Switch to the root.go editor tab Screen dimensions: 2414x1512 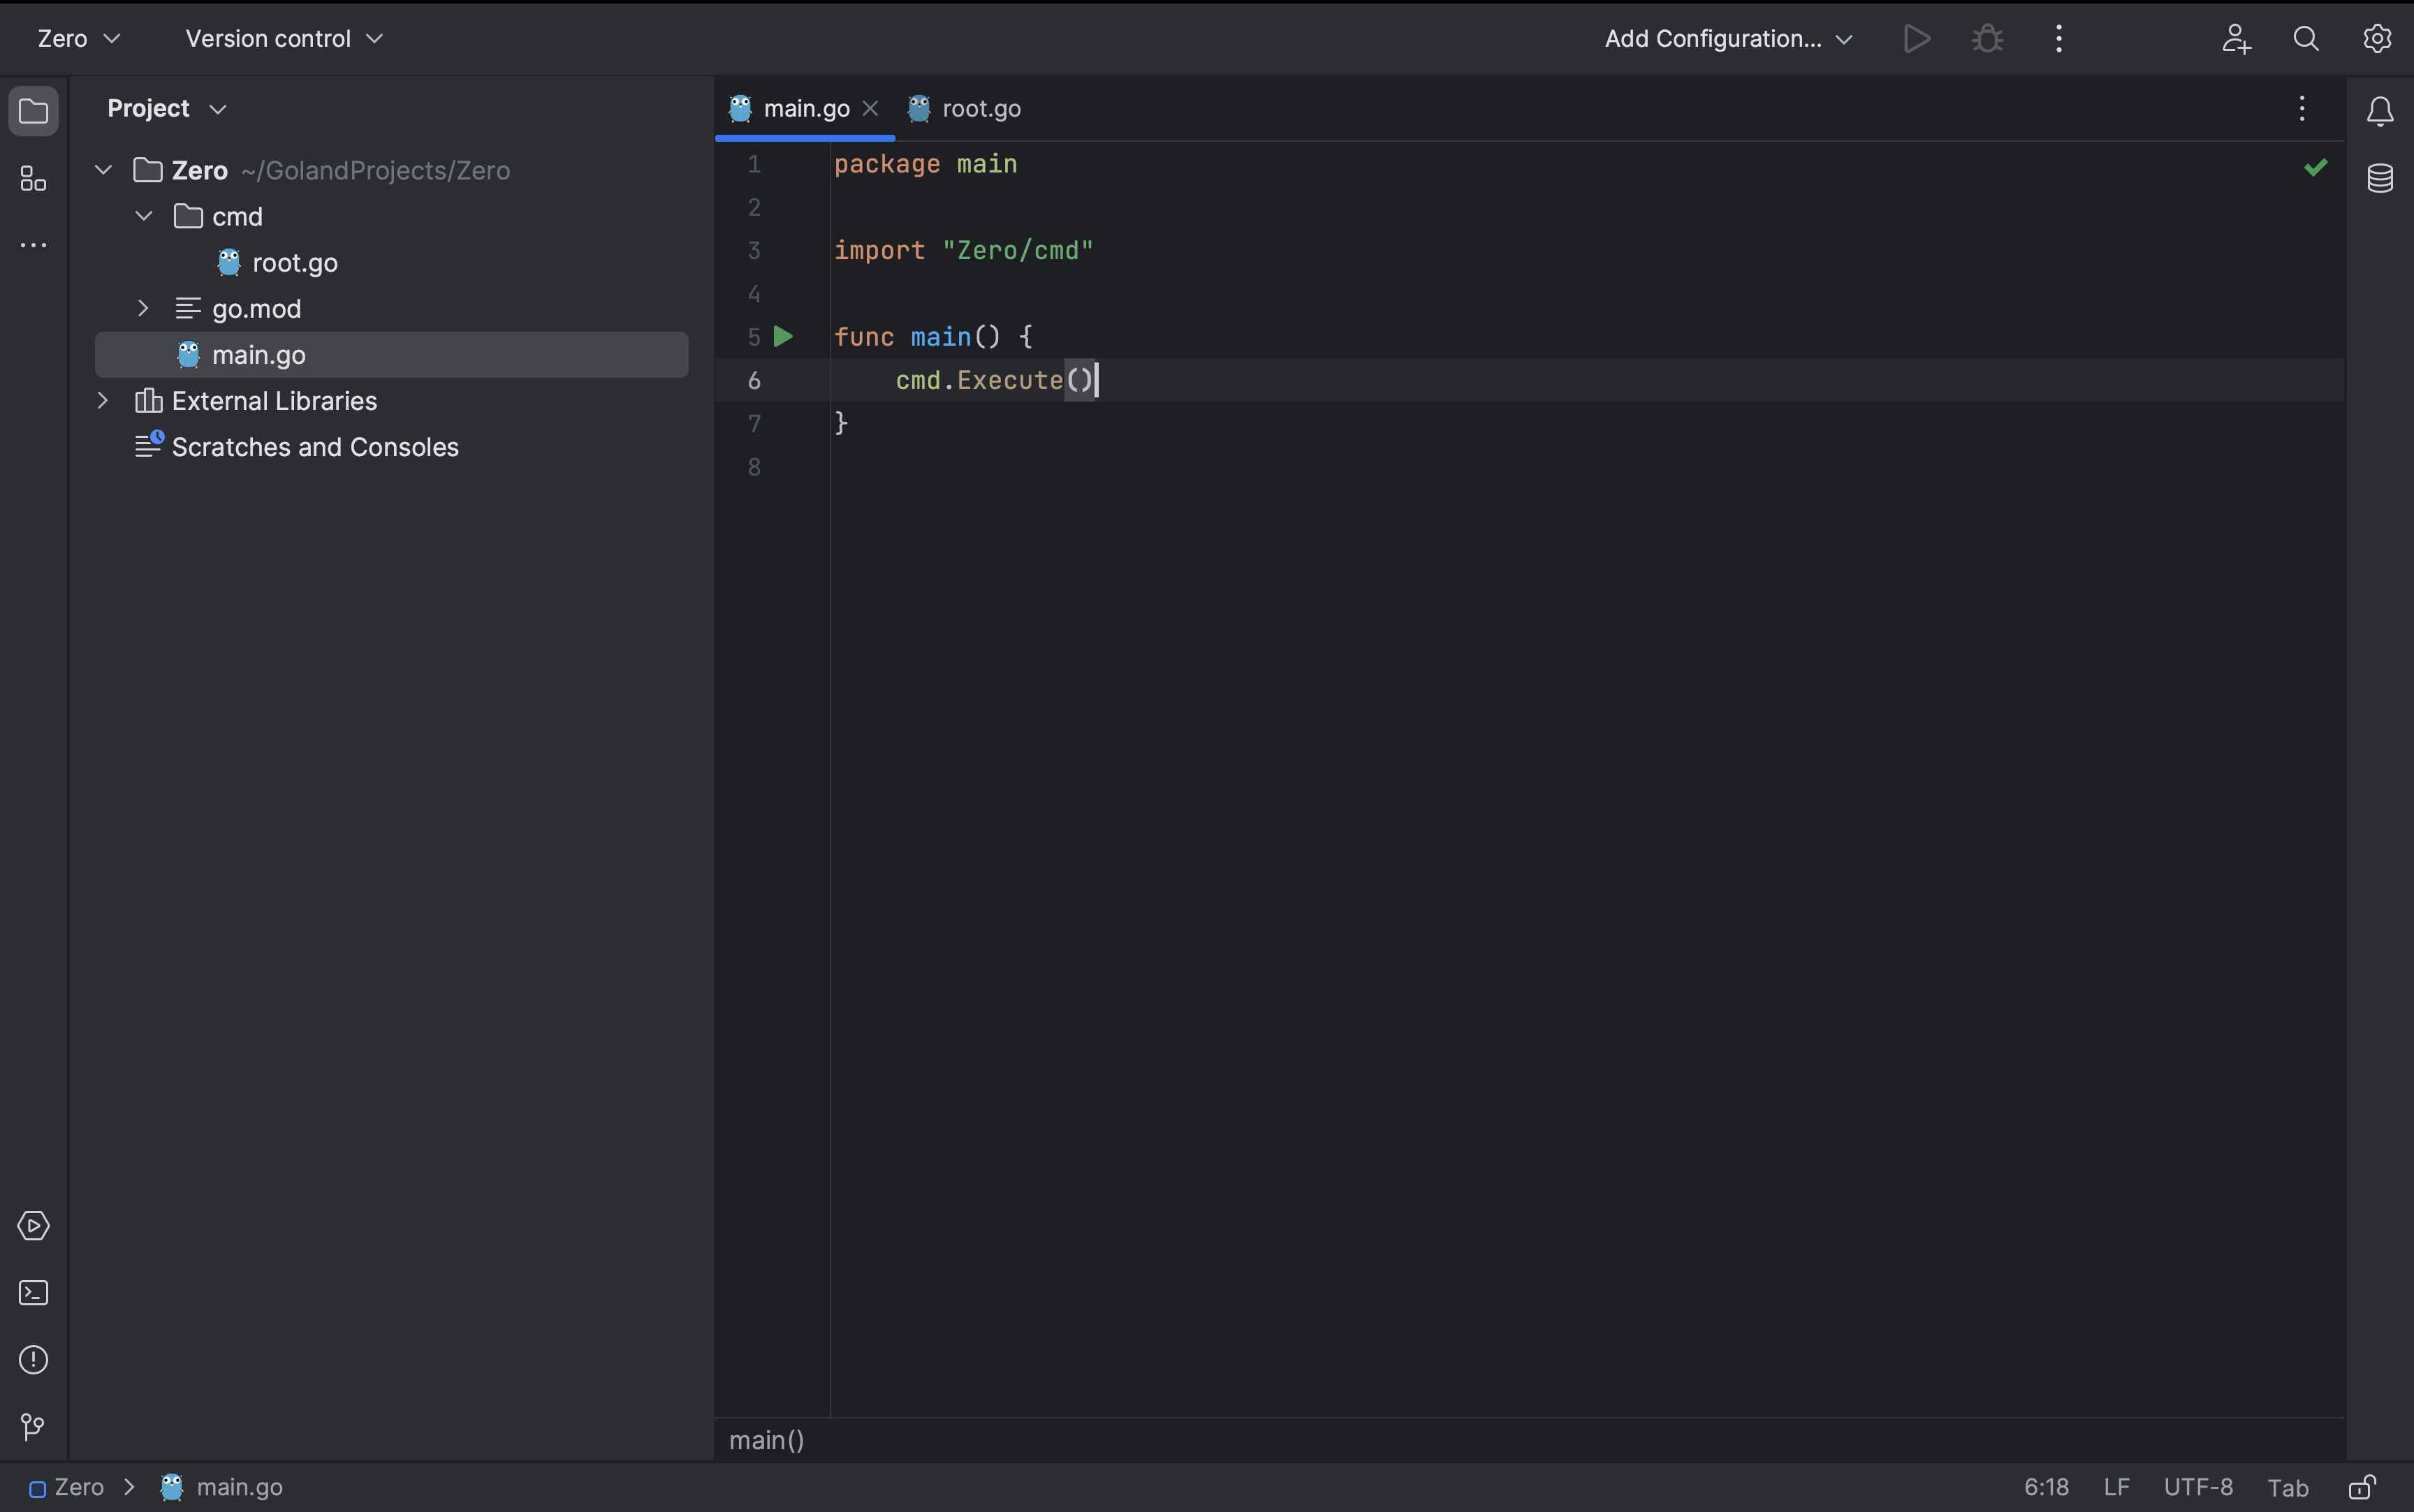pyautogui.click(x=981, y=108)
